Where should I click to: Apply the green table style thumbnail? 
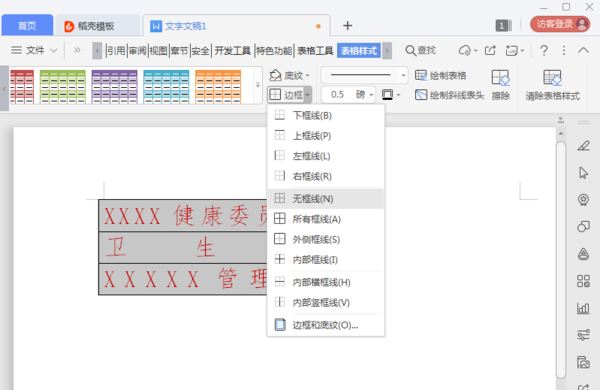(63, 87)
